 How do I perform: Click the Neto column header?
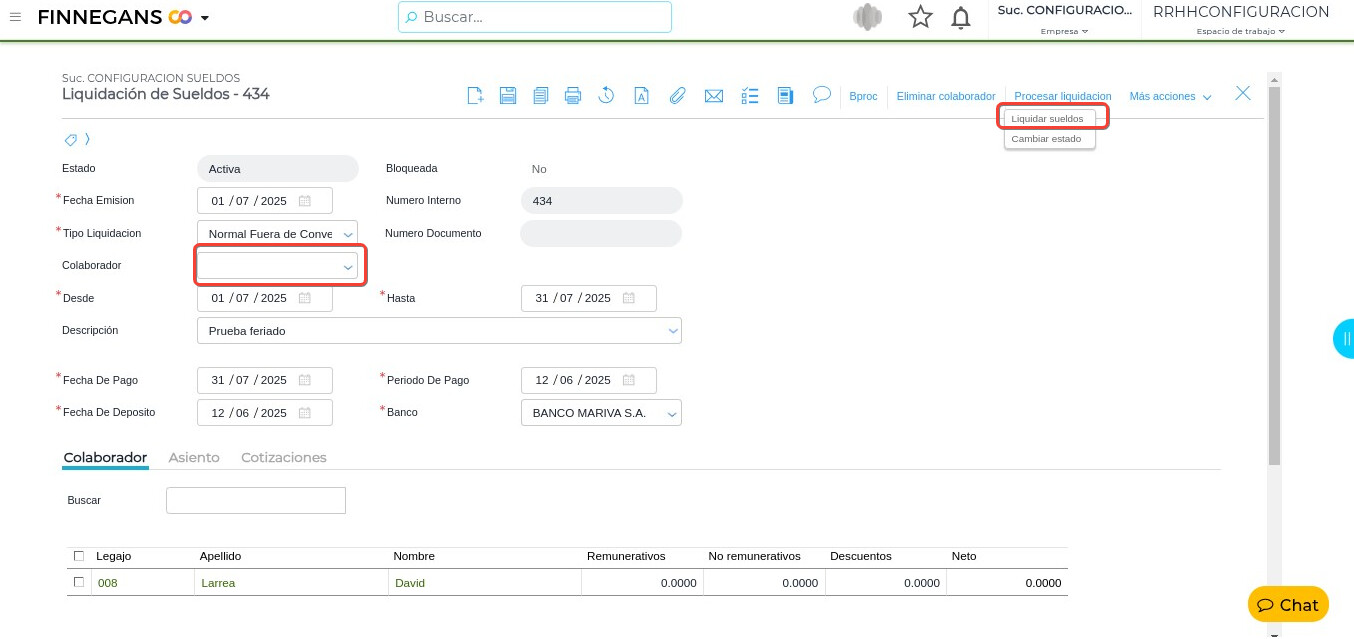(964, 556)
